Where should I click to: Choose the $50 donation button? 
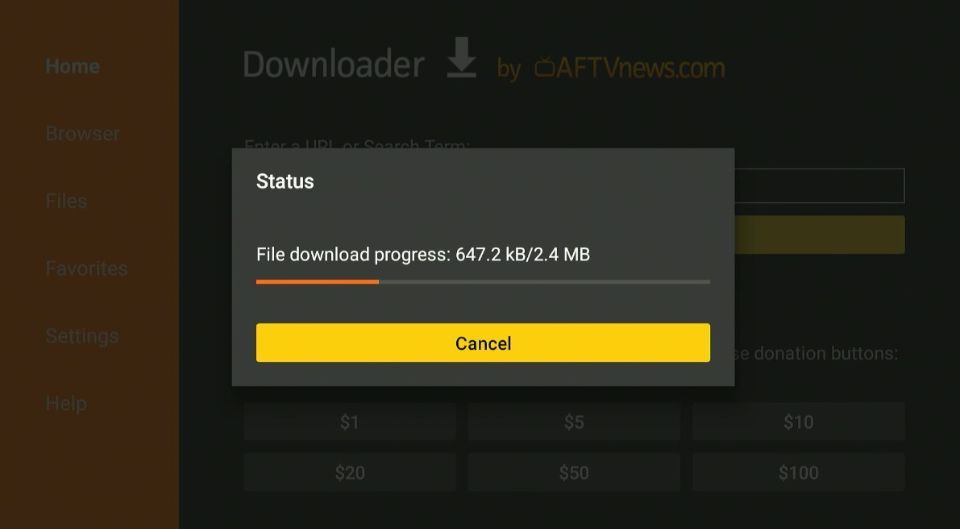574,472
